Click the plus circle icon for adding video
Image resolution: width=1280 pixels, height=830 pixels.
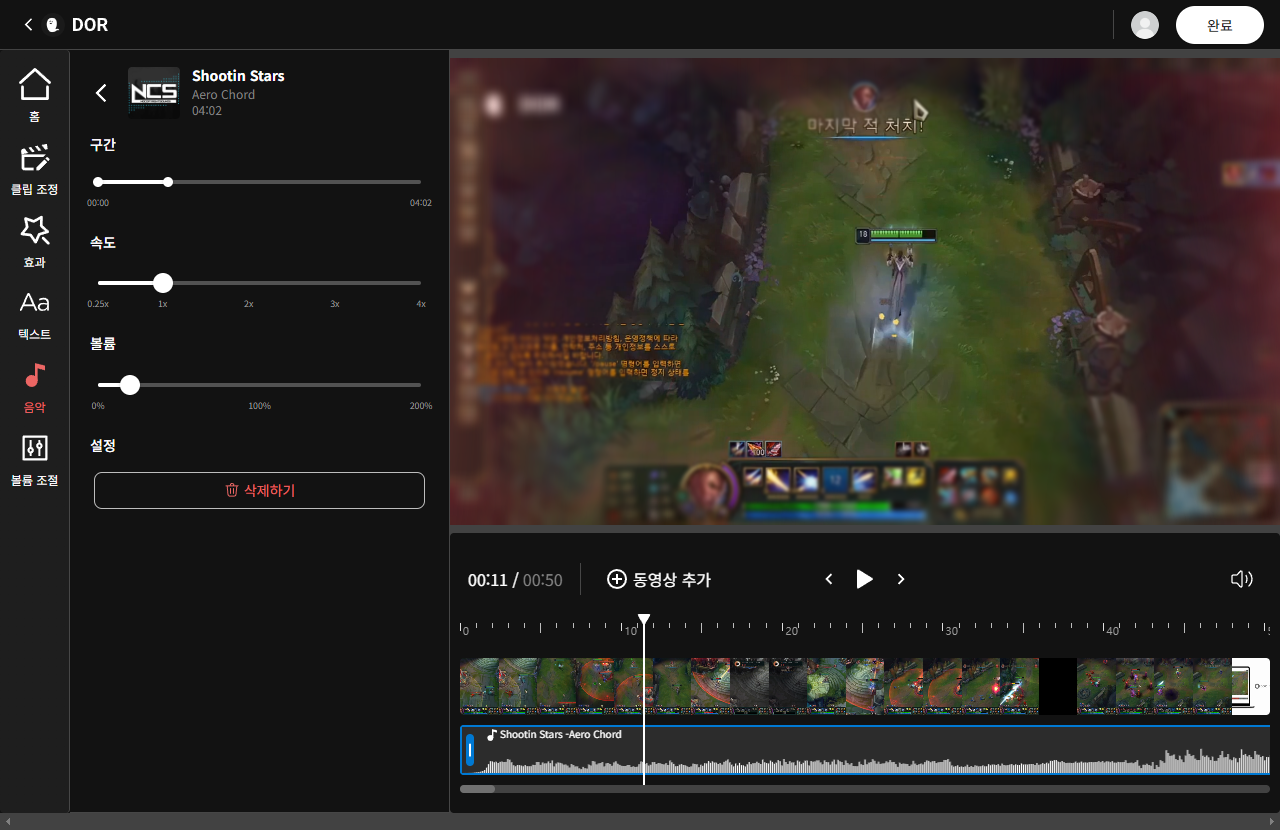coord(617,579)
